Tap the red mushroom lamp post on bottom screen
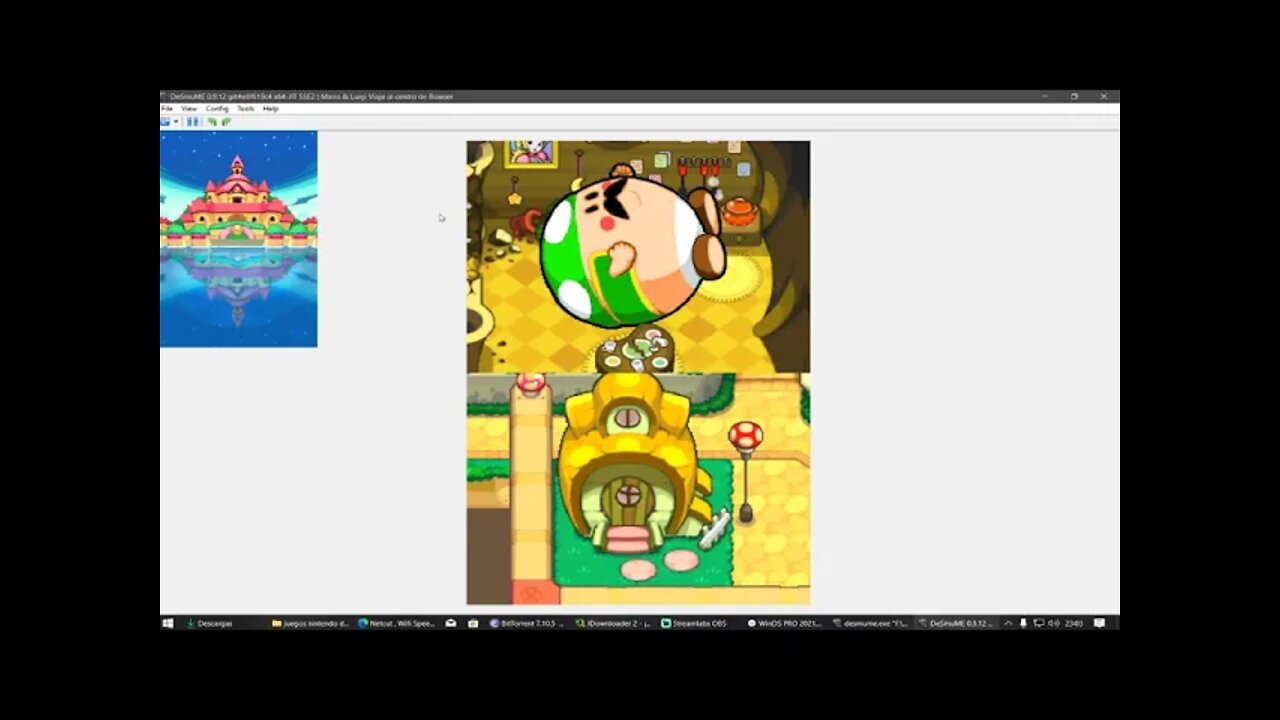Viewport: 1280px width, 720px height. coord(745,470)
